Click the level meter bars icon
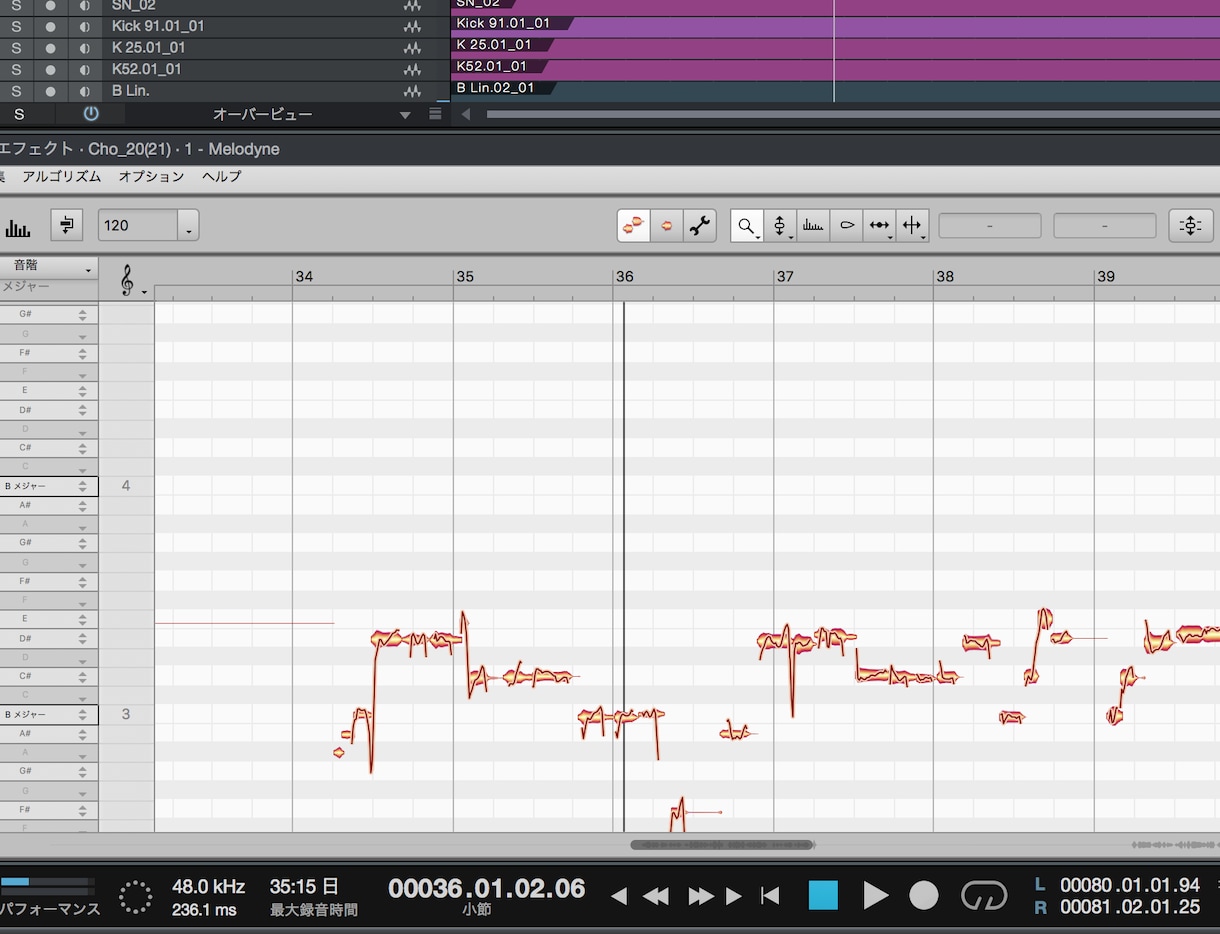Viewport: 1220px width, 934px height. pyautogui.click(x=18, y=227)
